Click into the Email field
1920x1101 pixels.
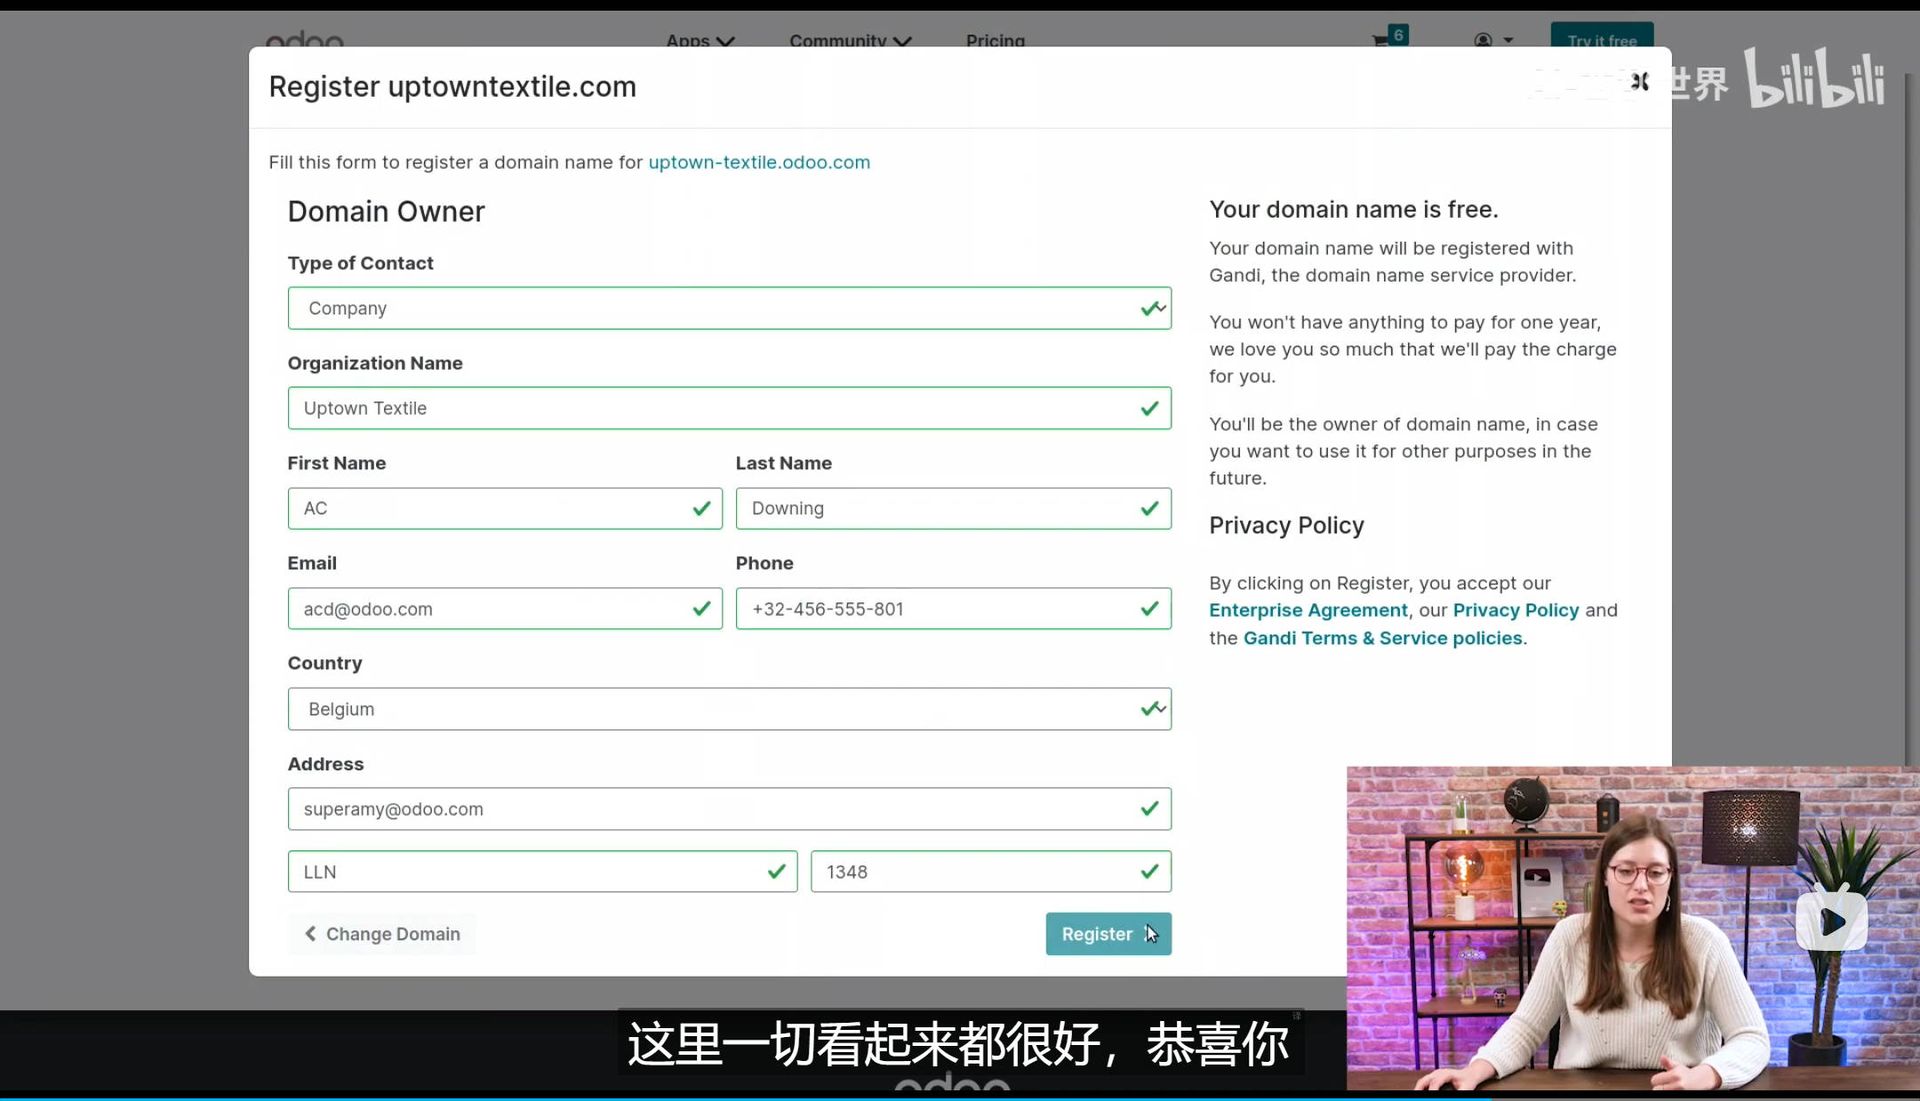(x=505, y=609)
